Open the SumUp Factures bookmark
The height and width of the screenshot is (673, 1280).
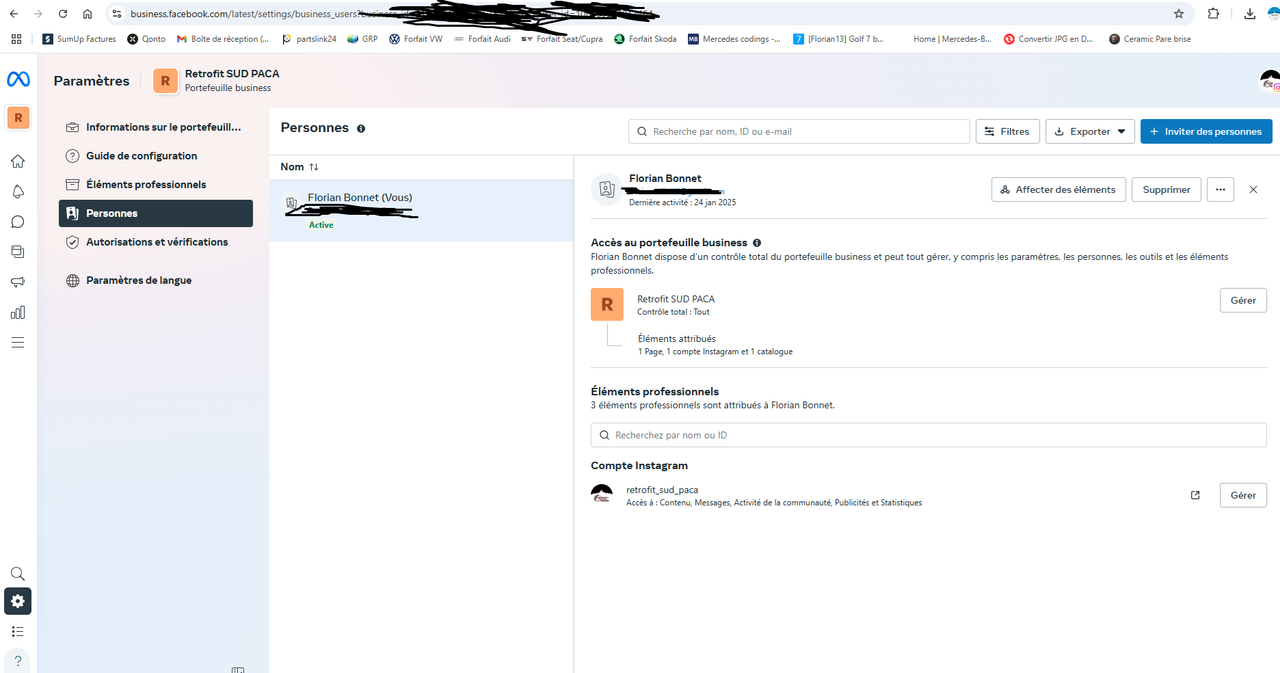[79, 39]
